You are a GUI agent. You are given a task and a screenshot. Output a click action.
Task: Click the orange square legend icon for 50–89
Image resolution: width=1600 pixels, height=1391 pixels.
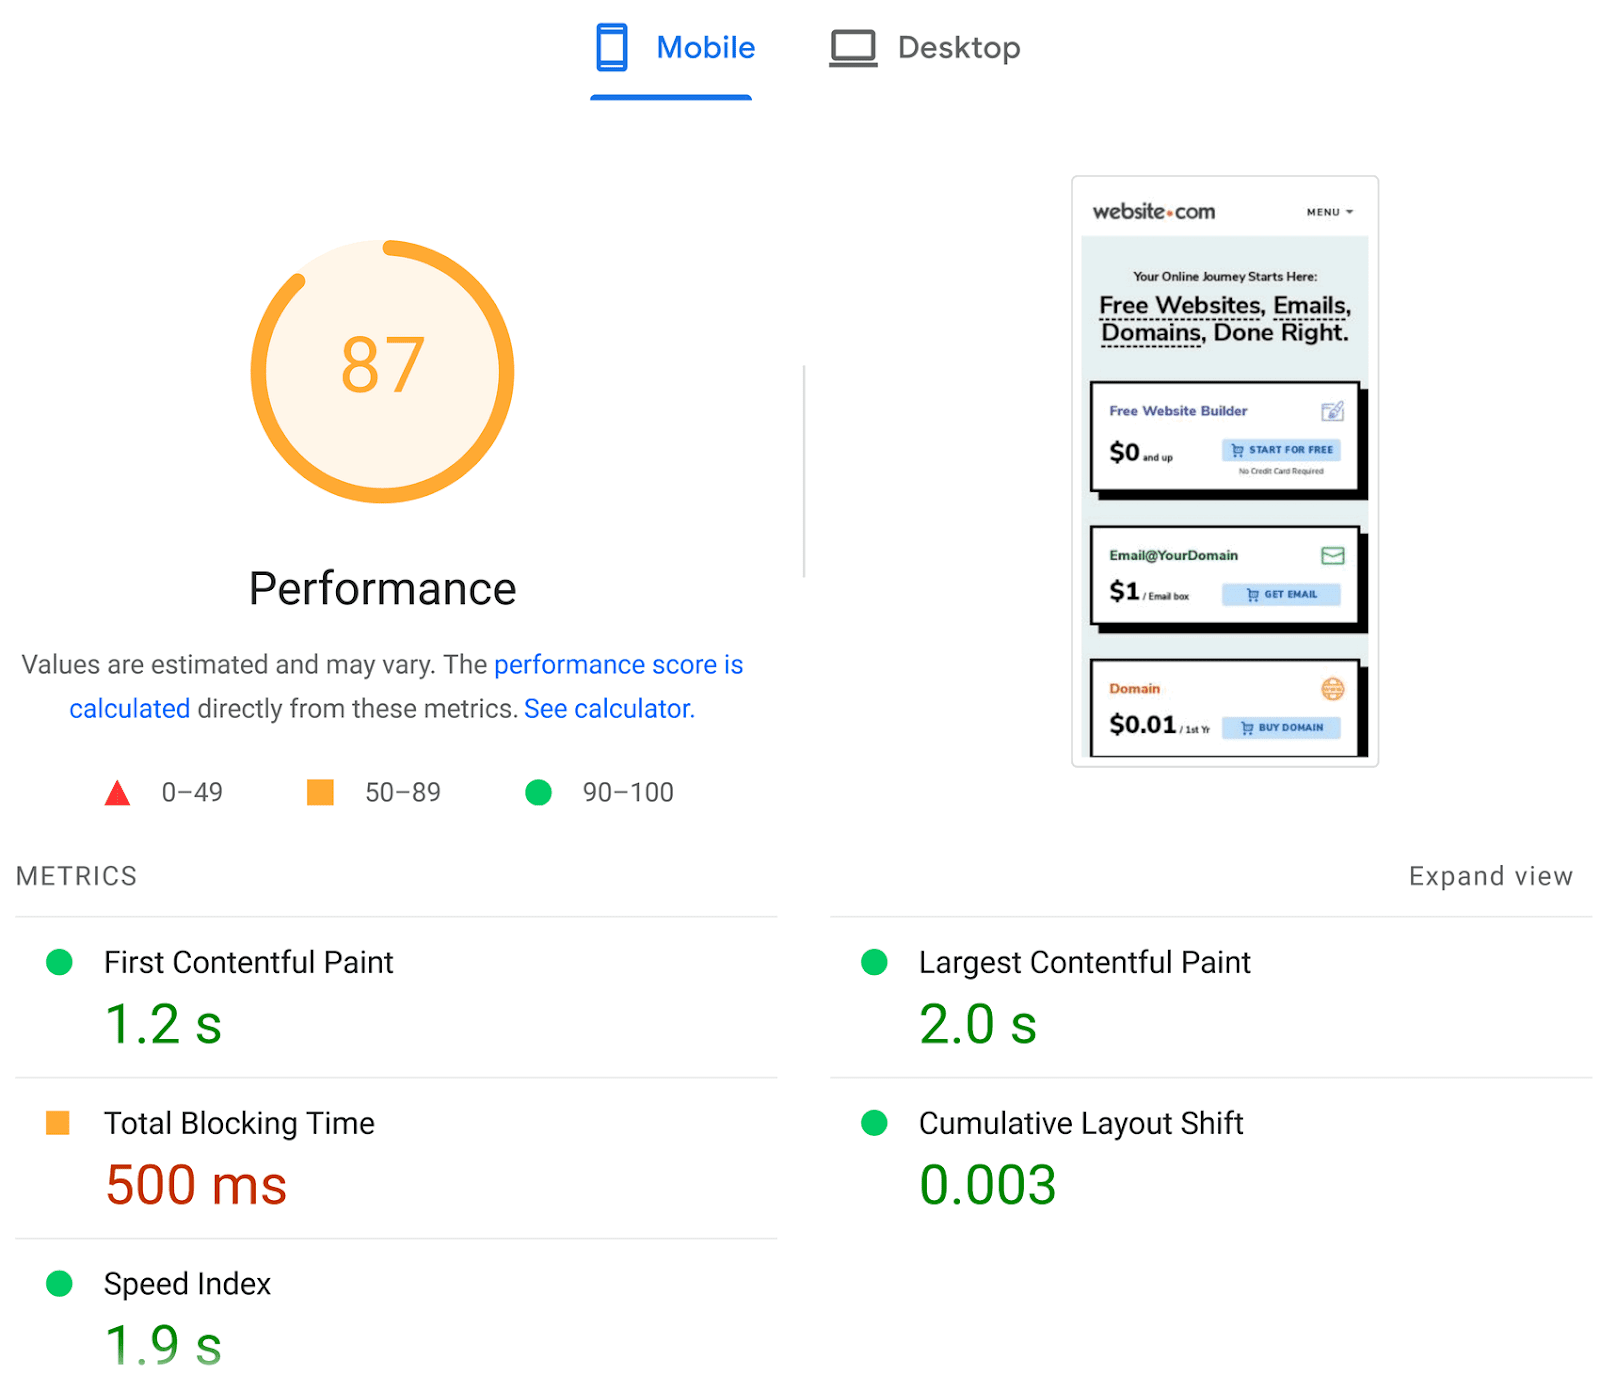point(320,792)
